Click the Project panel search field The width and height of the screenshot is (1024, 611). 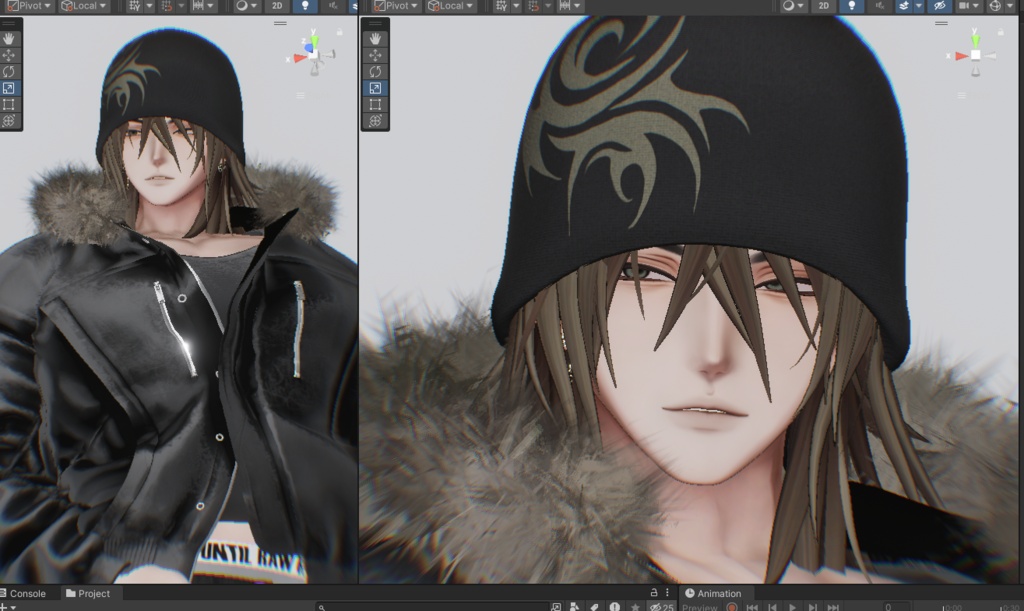[431, 607]
